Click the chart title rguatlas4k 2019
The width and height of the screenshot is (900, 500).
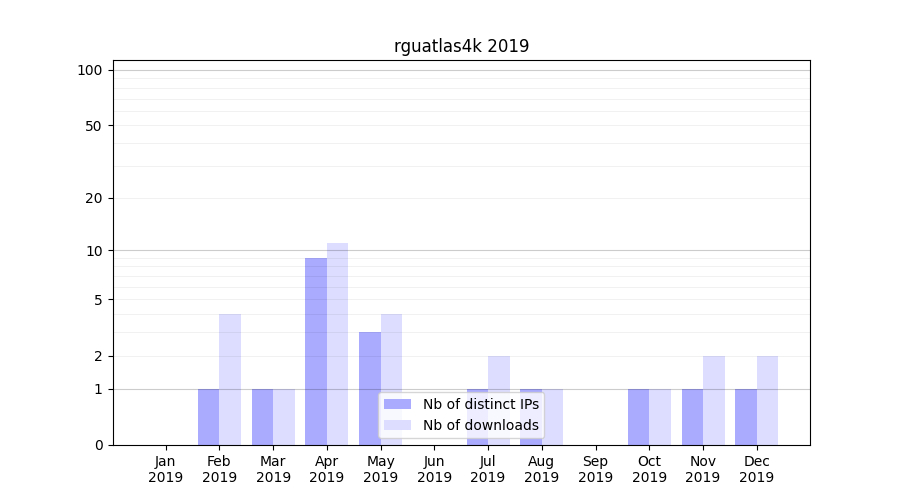(x=461, y=46)
